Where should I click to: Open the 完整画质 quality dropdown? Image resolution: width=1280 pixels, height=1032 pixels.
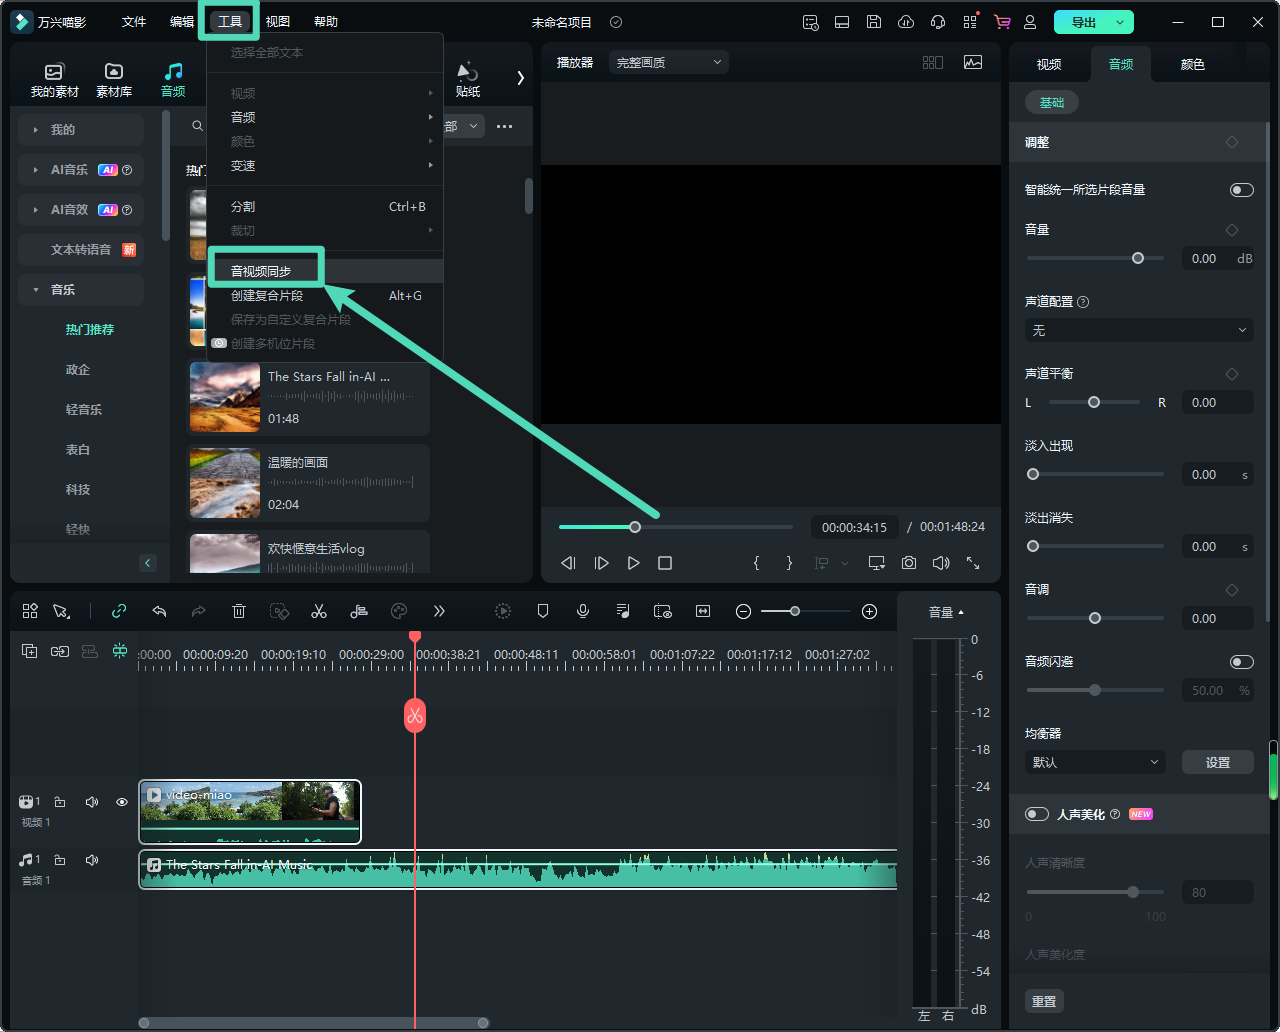point(668,62)
